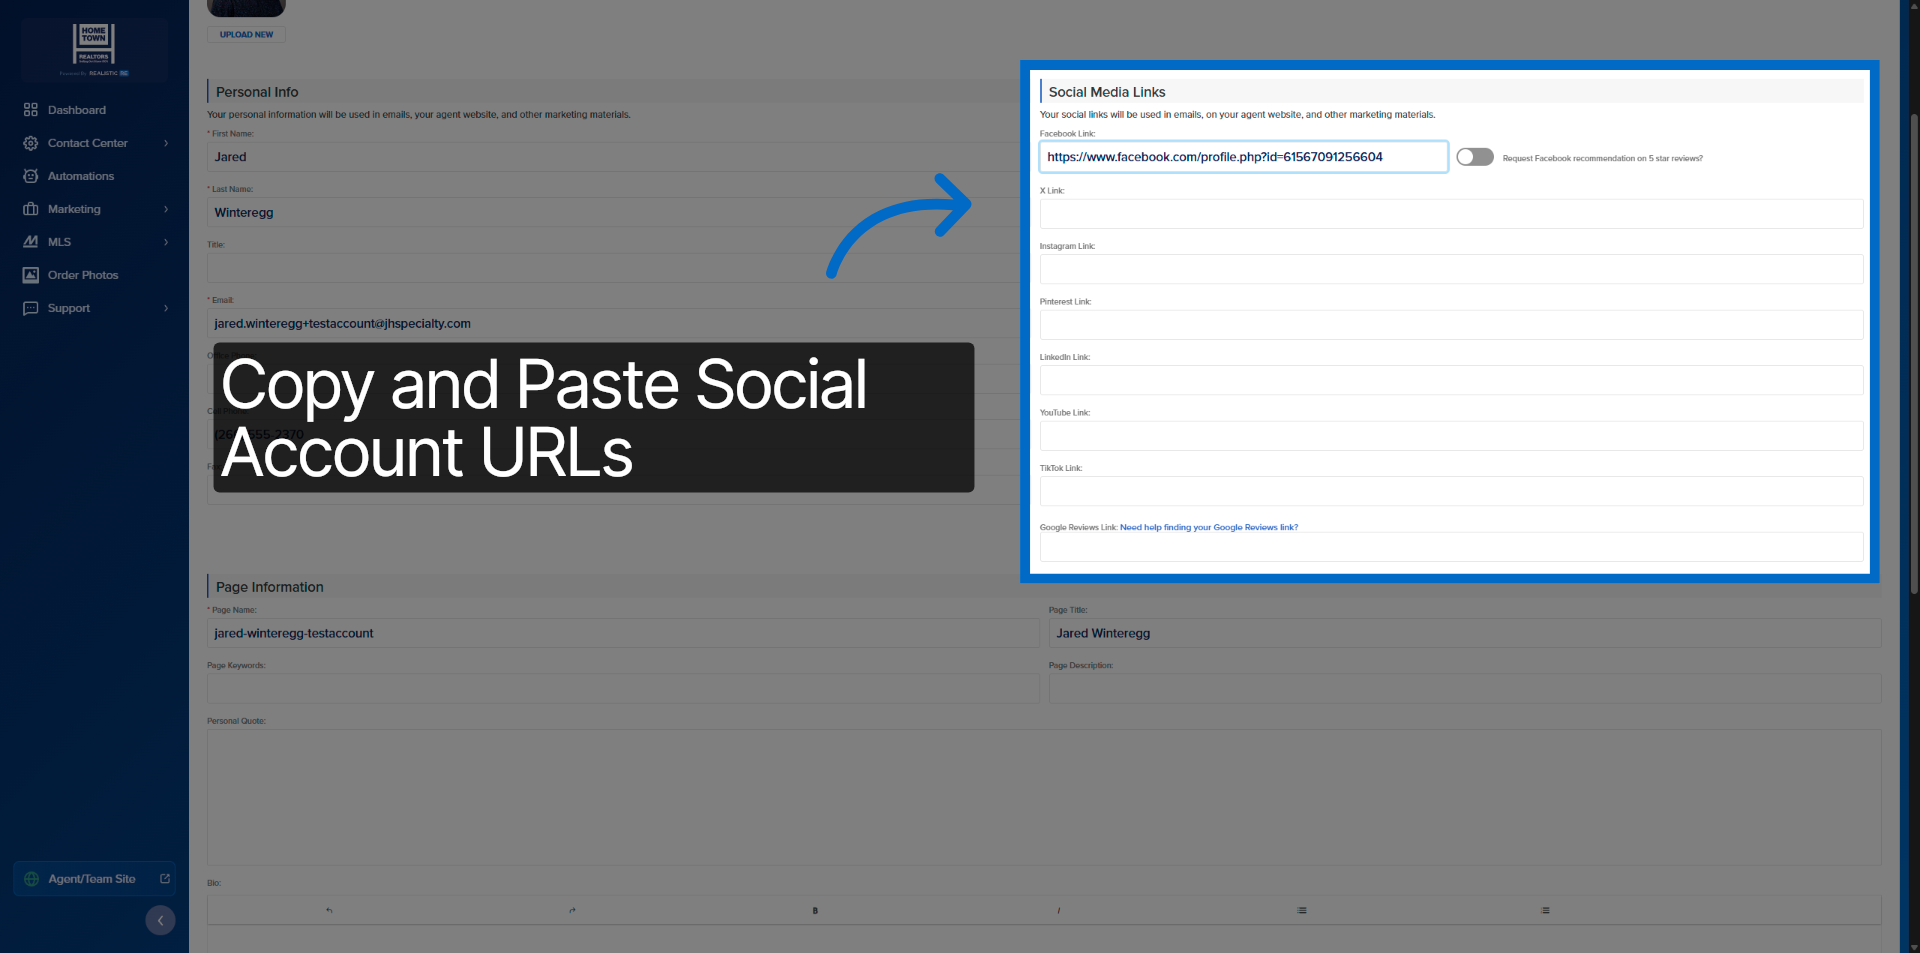Collapse the sidebar with round arrow button
Viewport: 1920px width, 953px height.
pyautogui.click(x=160, y=920)
